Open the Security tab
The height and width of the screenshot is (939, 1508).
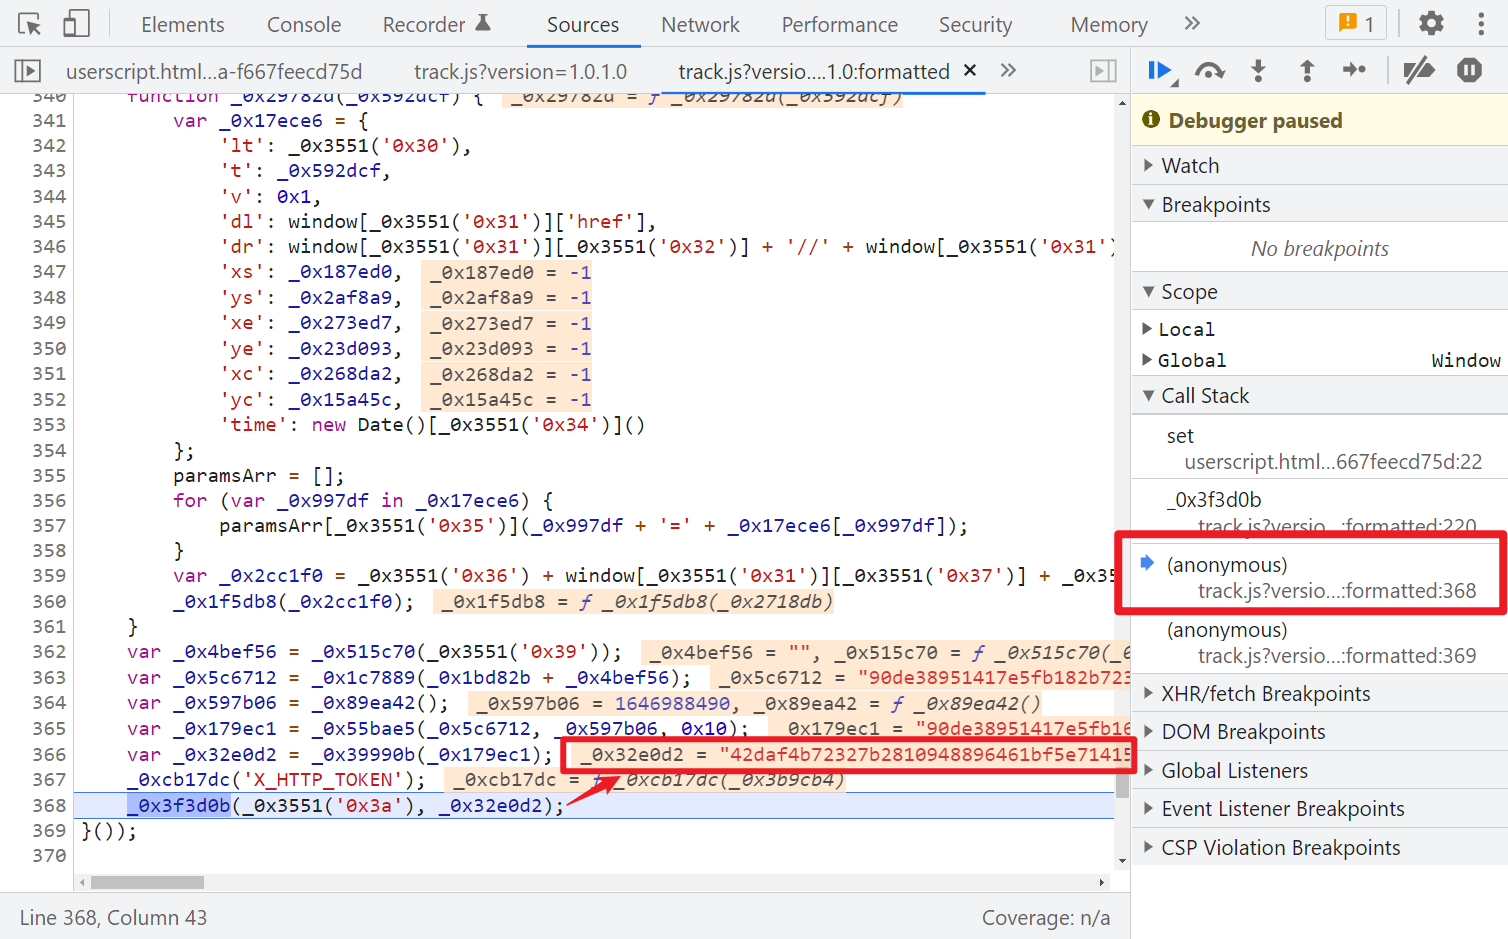[975, 24]
